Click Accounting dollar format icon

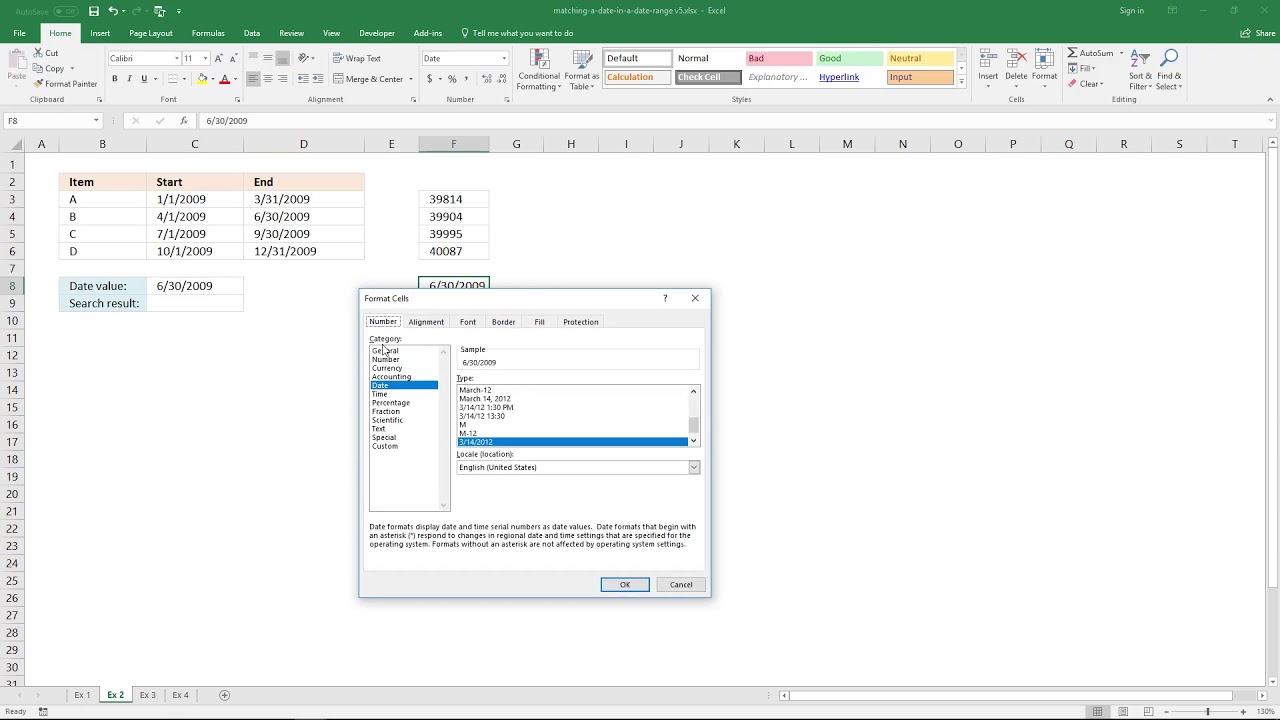tap(430, 79)
